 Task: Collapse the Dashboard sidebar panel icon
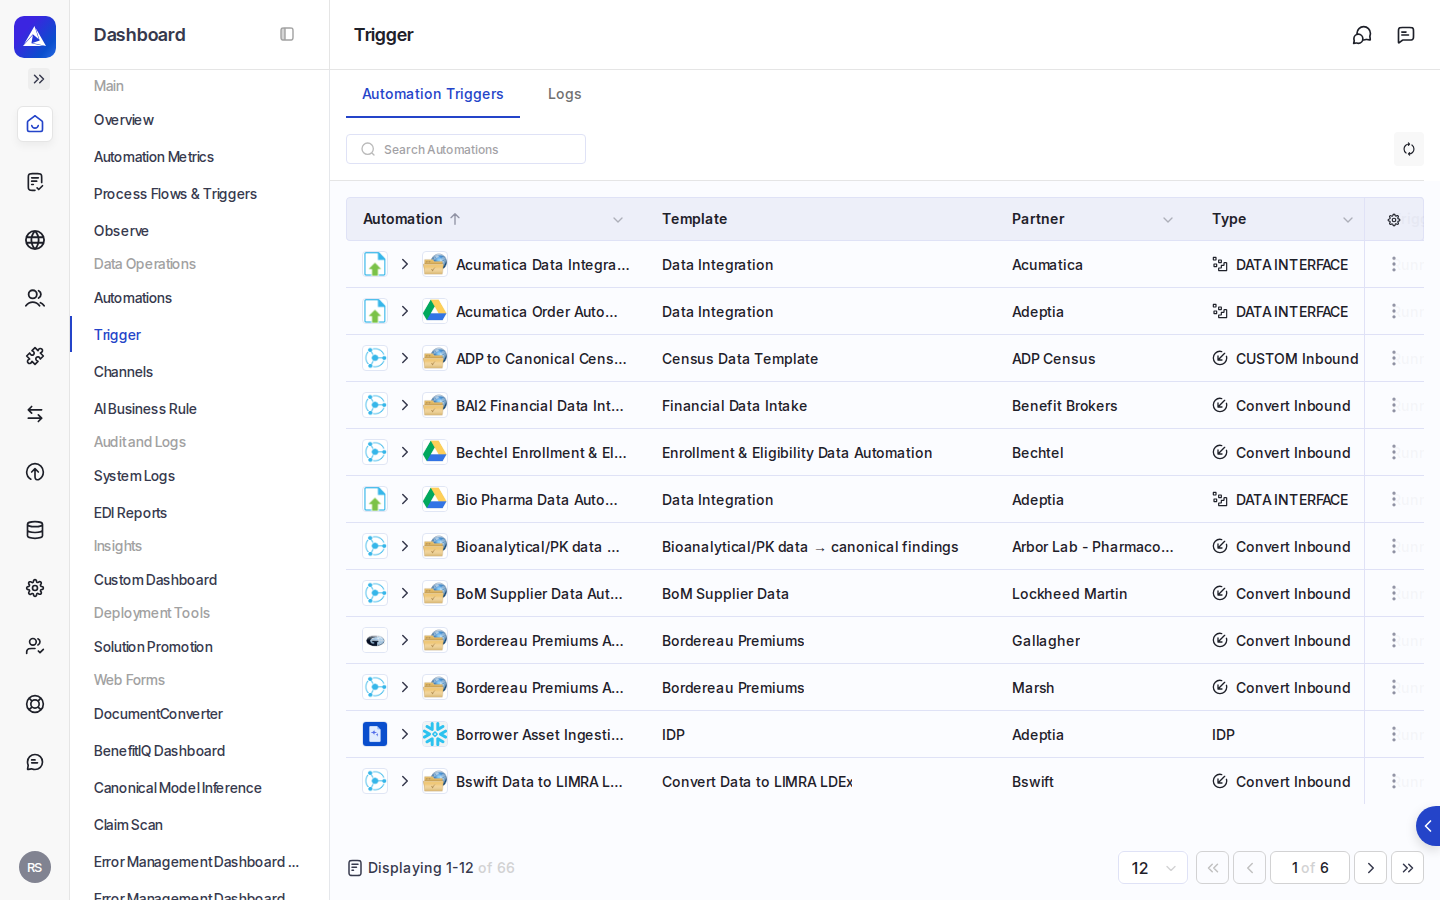pos(287,34)
